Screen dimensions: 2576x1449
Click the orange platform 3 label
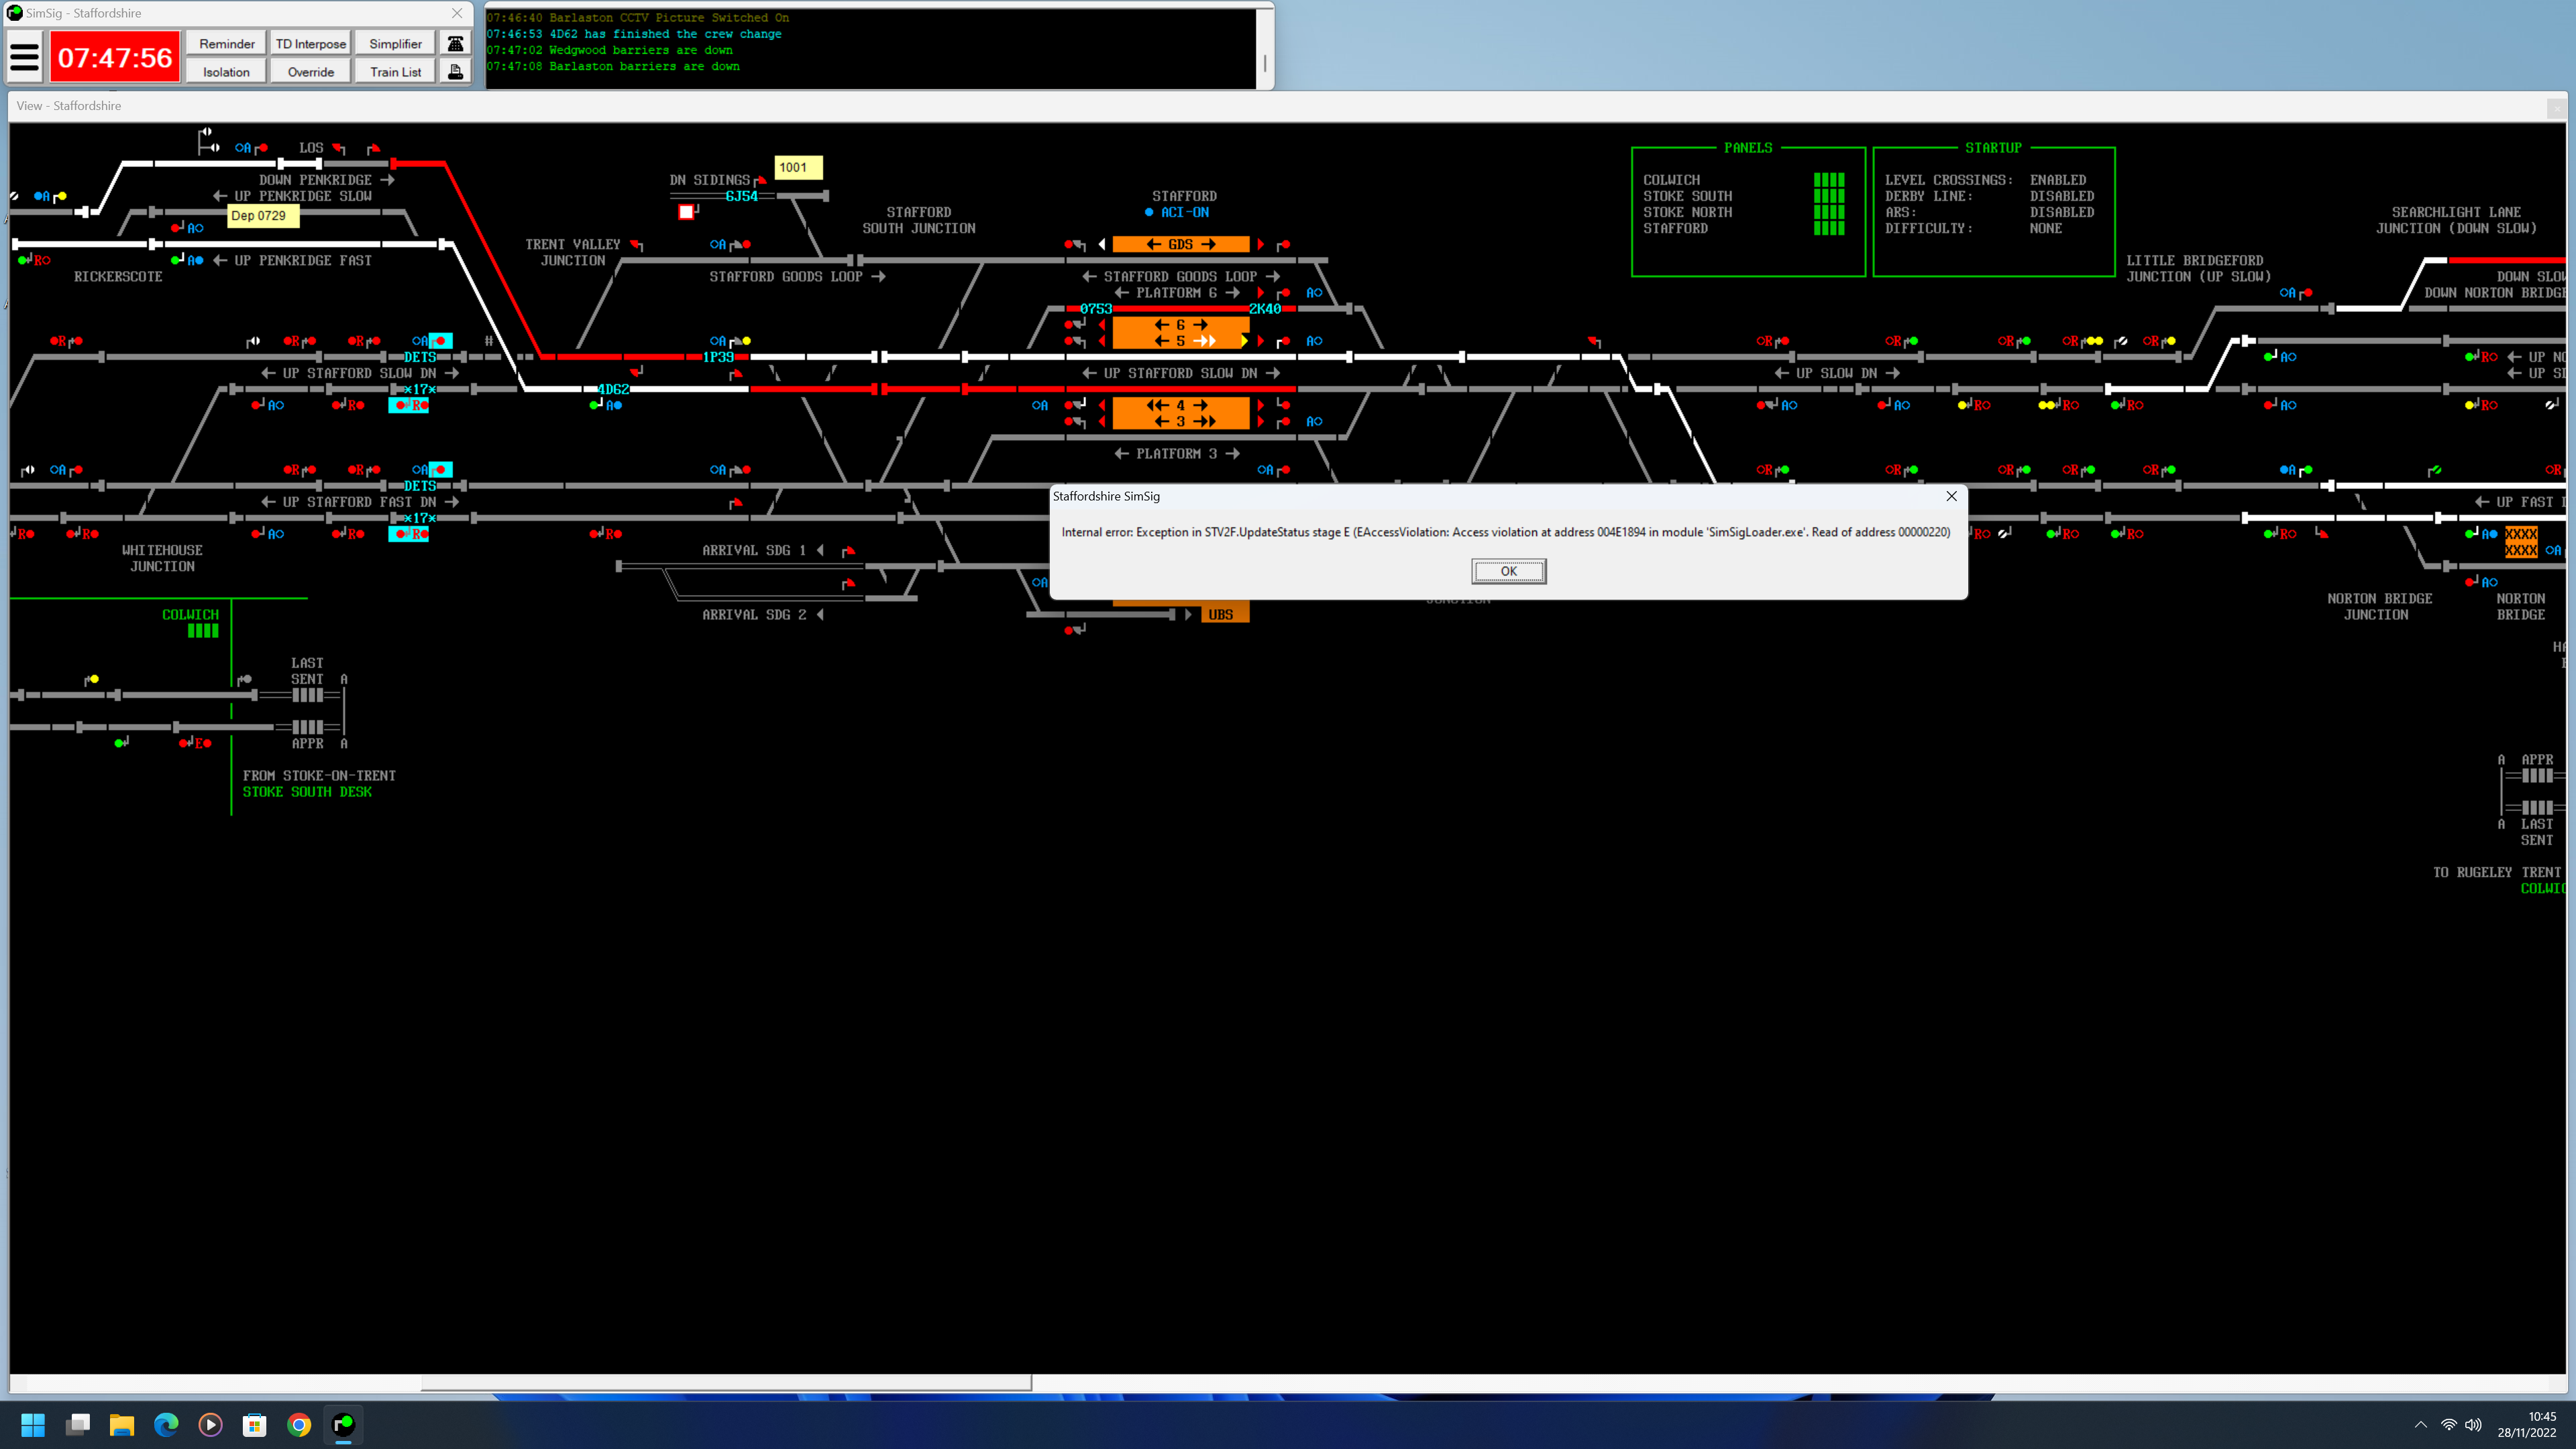tap(1181, 421)
